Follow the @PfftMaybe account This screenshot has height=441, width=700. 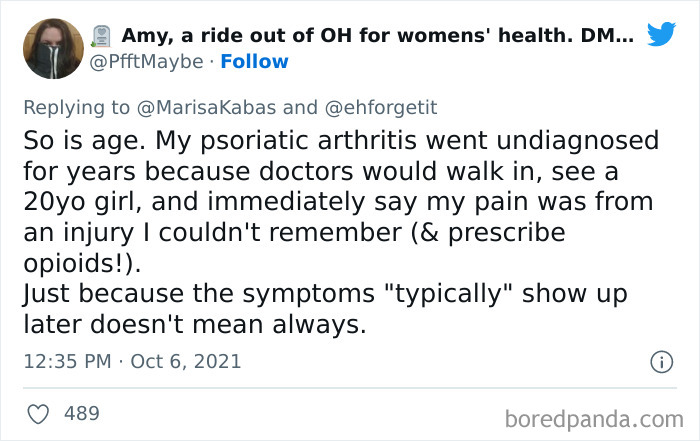254,62
